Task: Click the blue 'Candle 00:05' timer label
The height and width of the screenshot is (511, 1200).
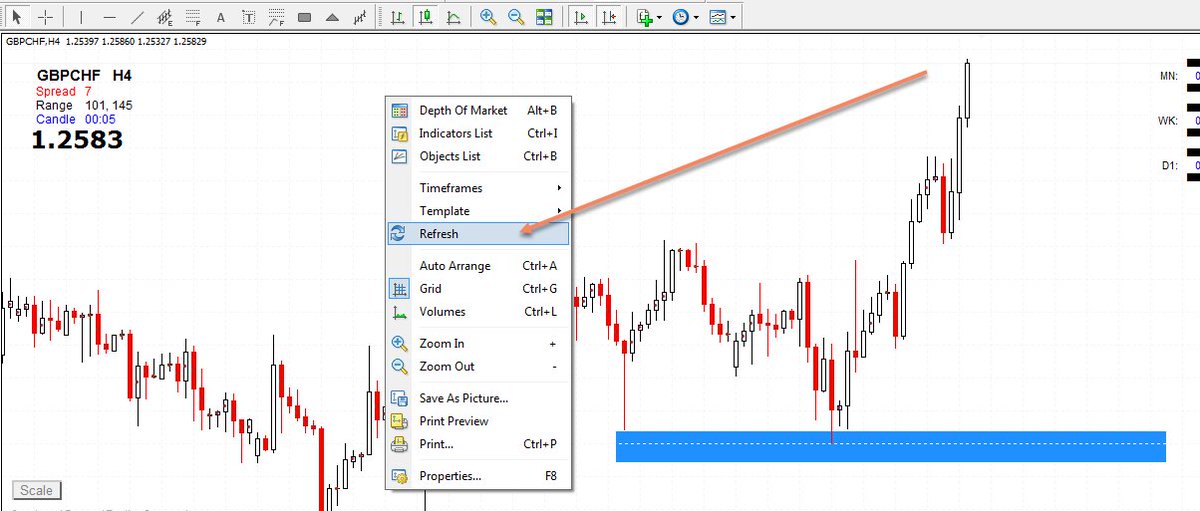Action: click(76, 119)
